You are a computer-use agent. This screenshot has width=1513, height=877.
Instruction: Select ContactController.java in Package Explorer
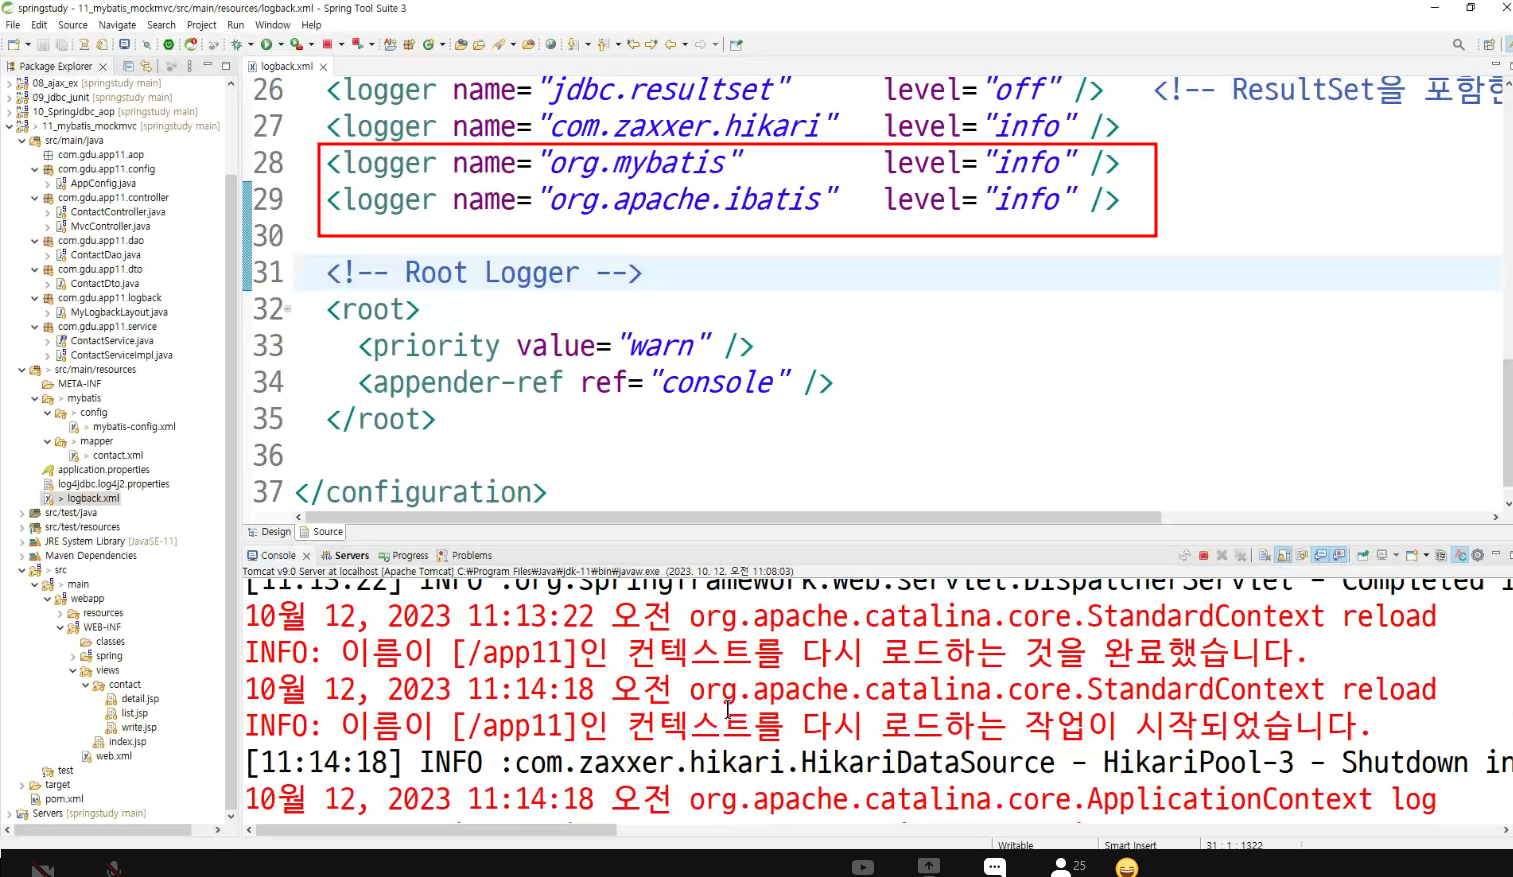coord(118,212)
